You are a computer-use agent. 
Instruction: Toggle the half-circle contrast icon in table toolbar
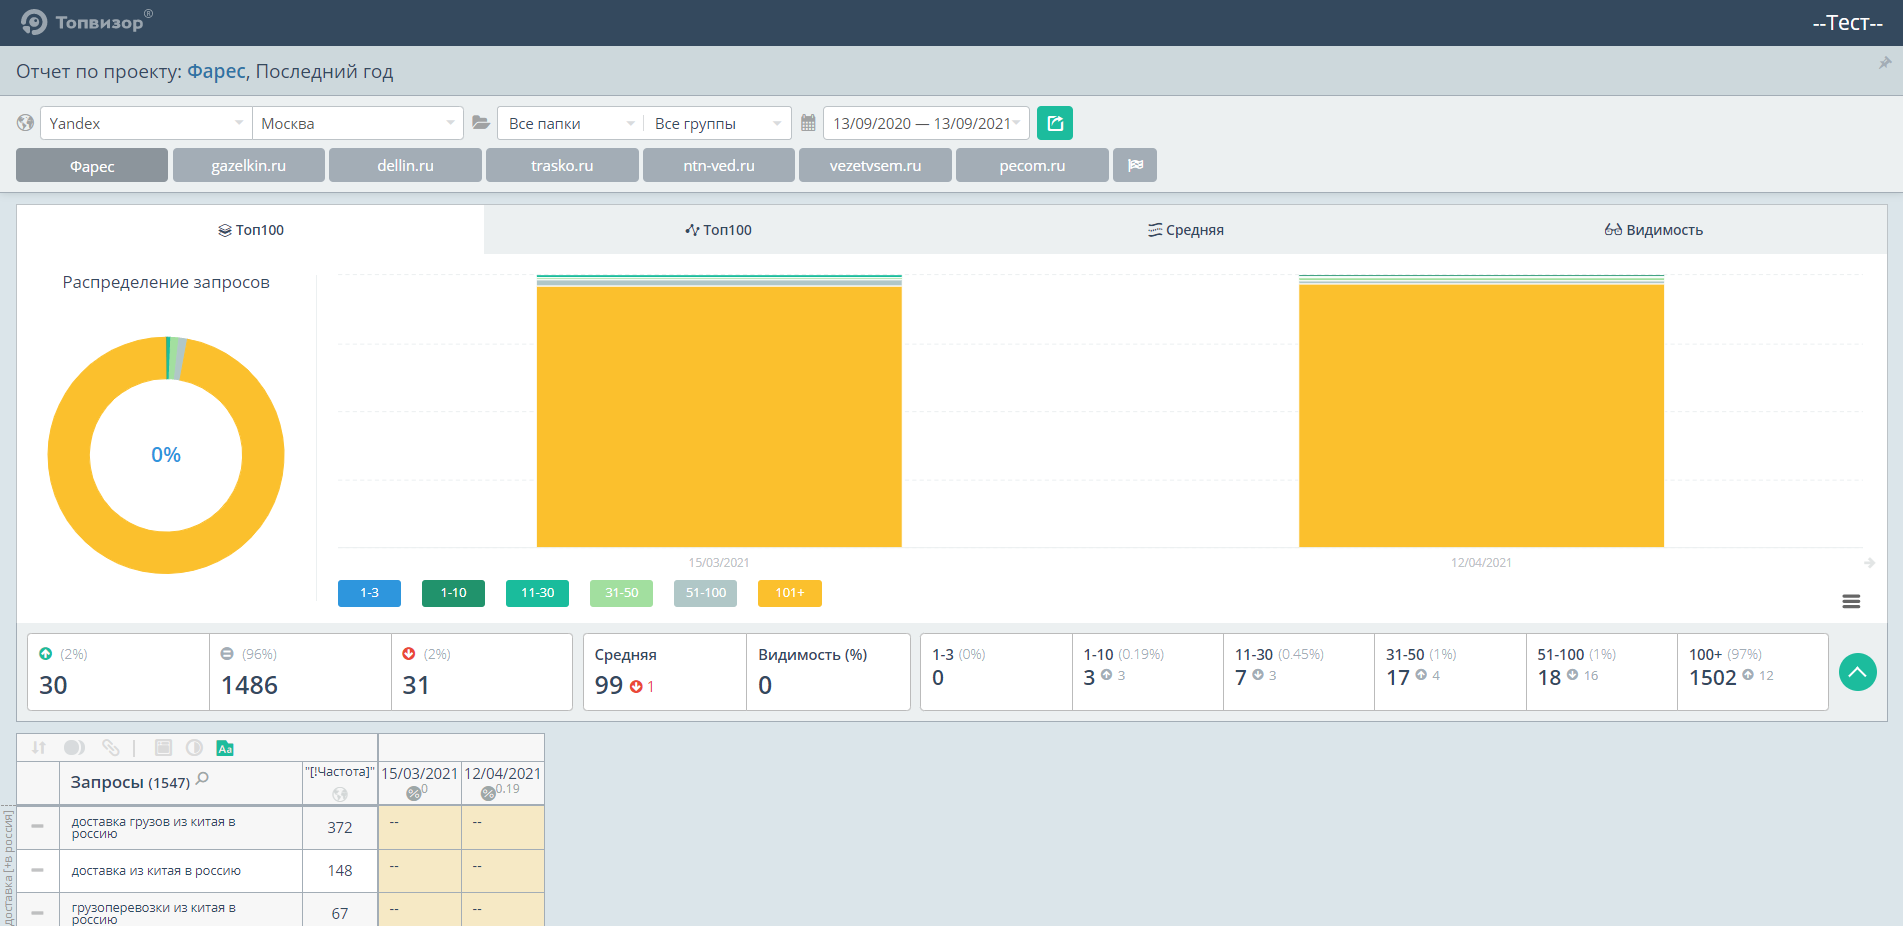(x=195, y=748)
